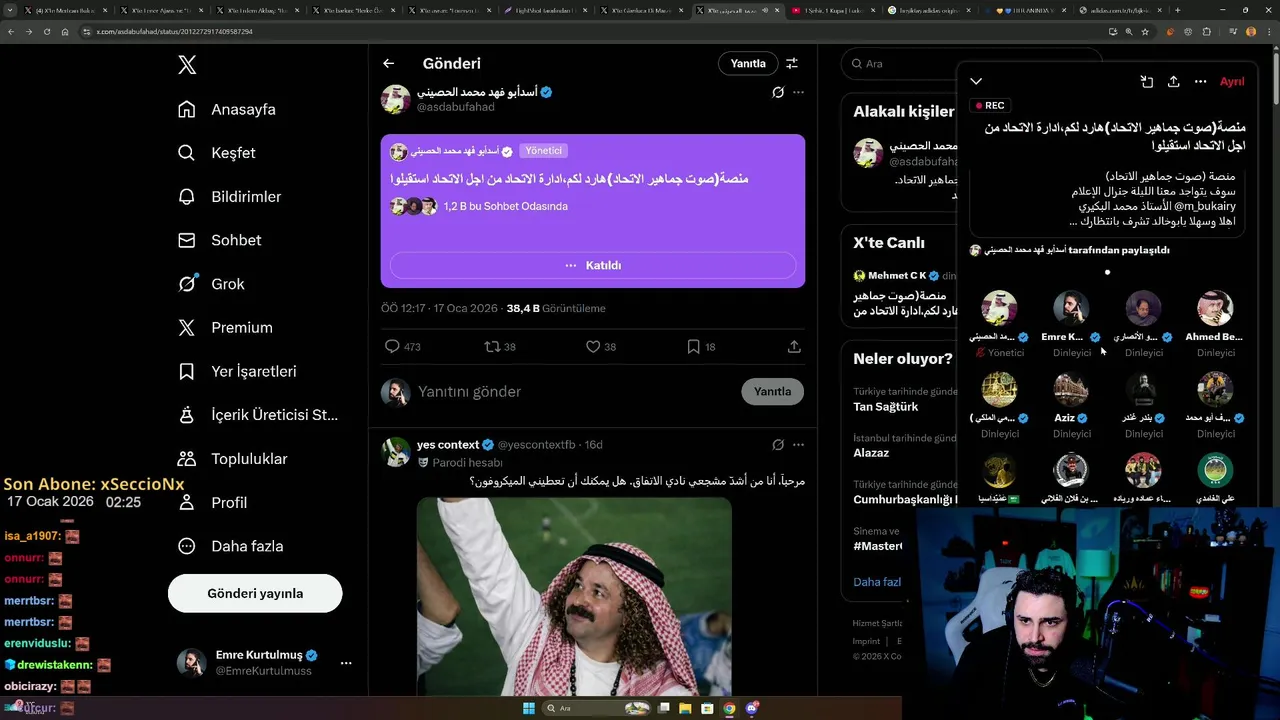Open Sohbet envelope icon

click(x=187, y=240)
